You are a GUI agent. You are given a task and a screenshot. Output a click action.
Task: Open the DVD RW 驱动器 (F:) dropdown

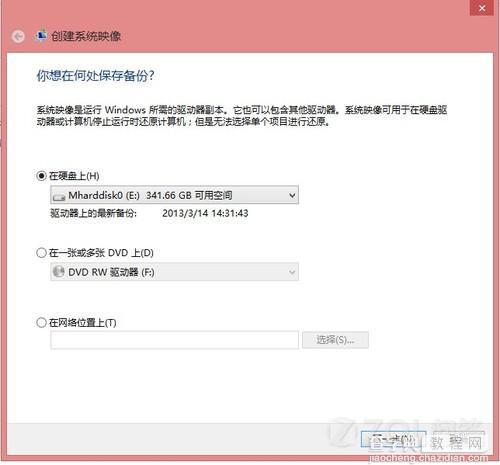(x=174, y=272)
